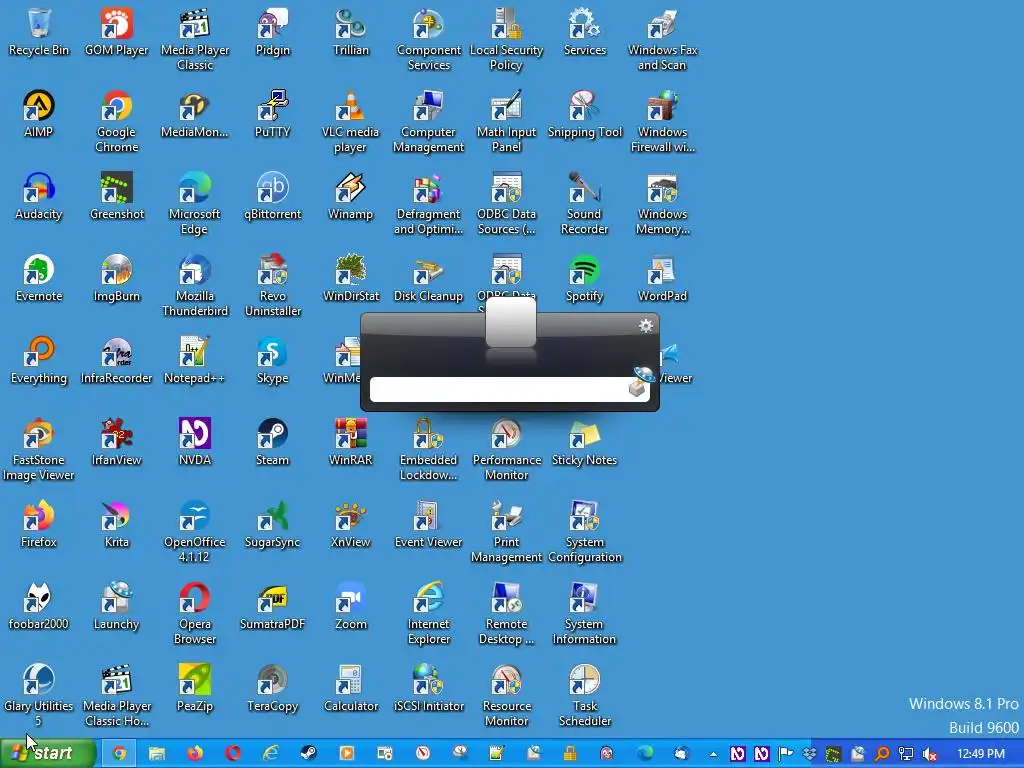The image size is (1024, 768).
Task: Select the Spotify desktop shortcut
Action: coord(584,279)
